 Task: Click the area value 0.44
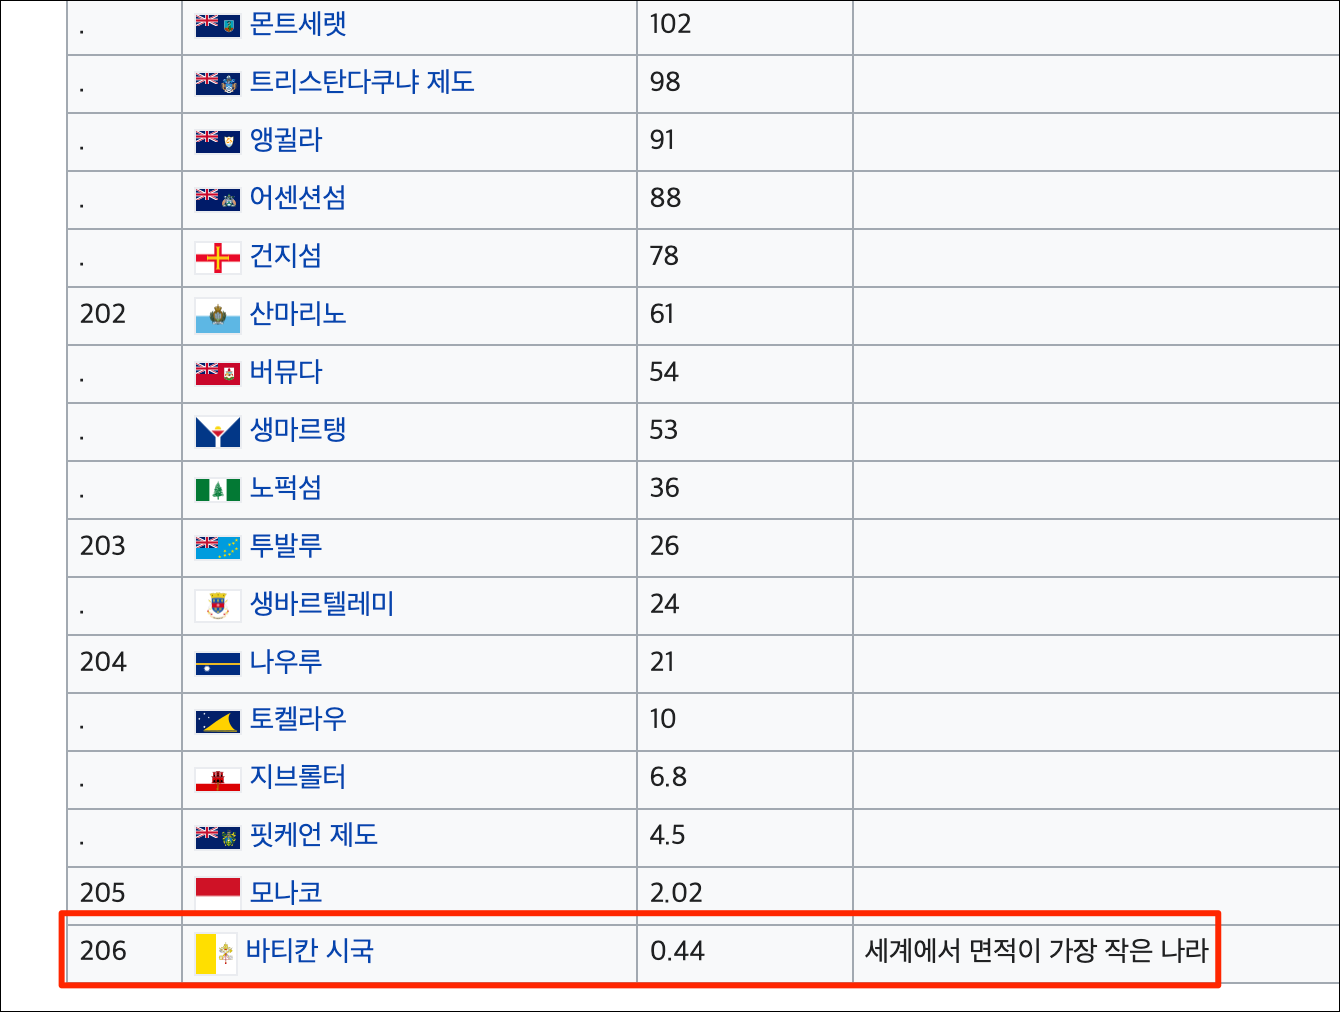[677, 951]
